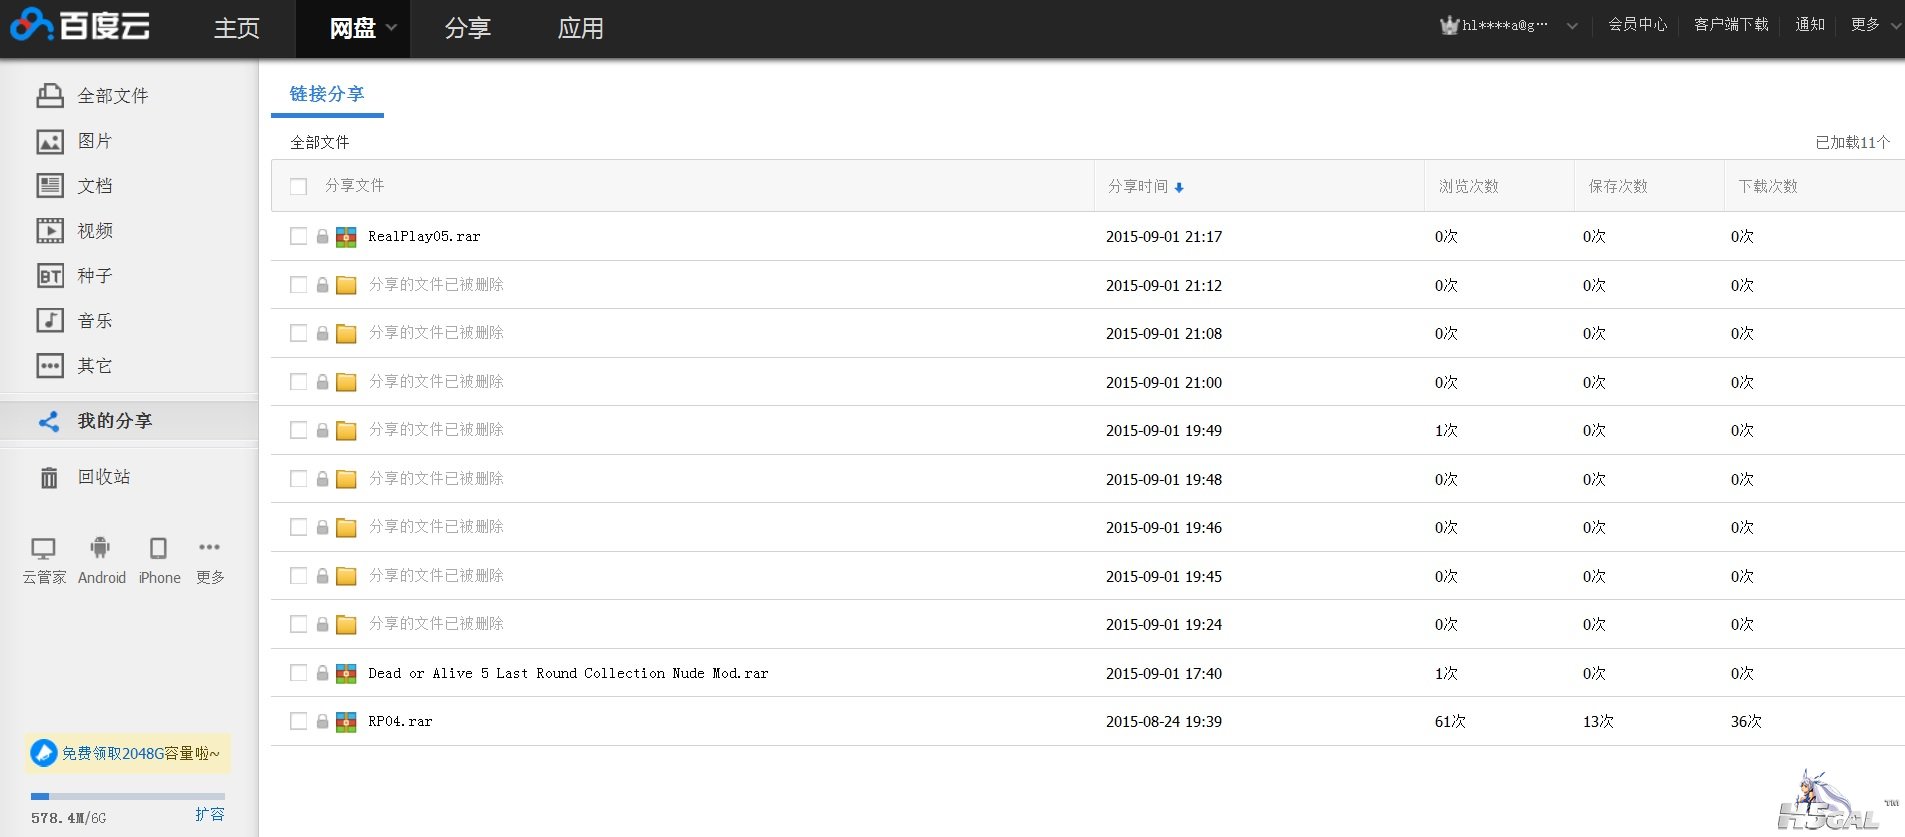Open the 音乐 music category icon
The width and height of the screenshot is (1905, 837).
tap(50, 321)
